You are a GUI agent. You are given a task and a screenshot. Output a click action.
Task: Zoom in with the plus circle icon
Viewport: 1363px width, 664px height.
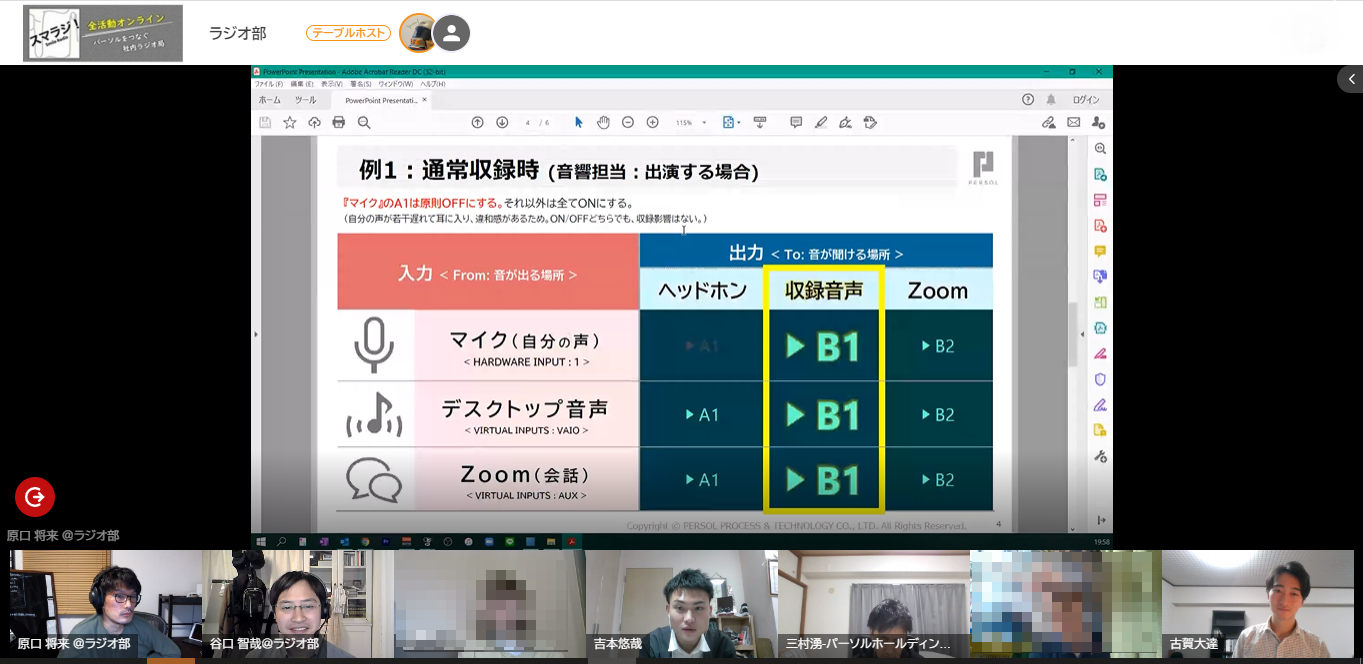(x=652, y=122)
